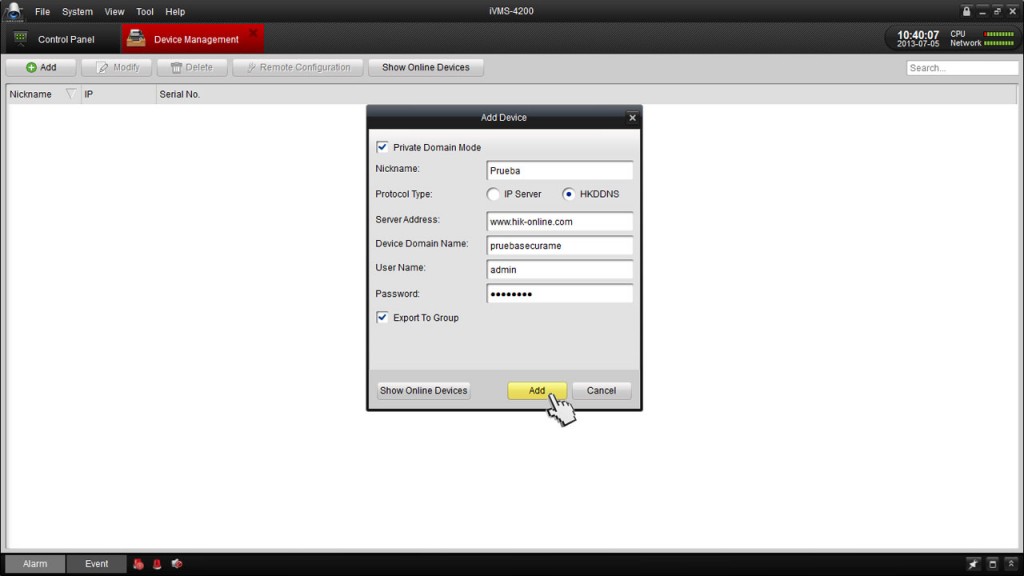1024x576 pixels.
Task: Open the File menu
Action: point(42,12)
